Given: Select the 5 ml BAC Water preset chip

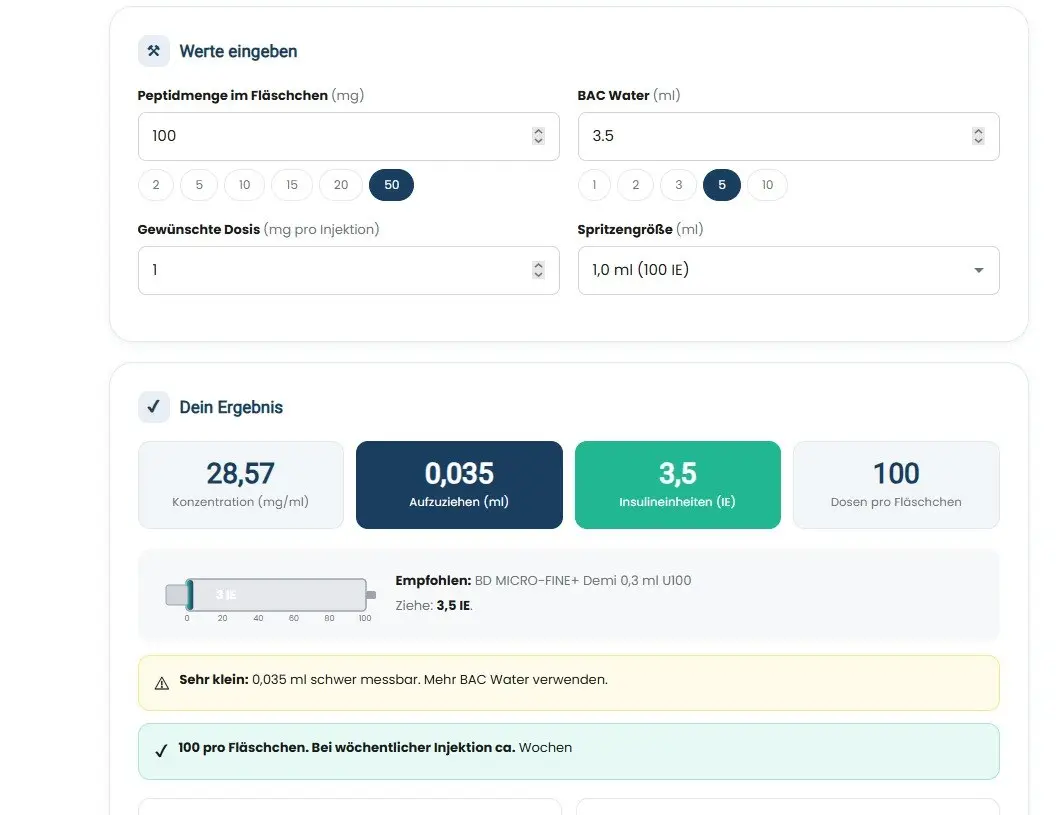Looking at the screenshot, I should point(722,185).
